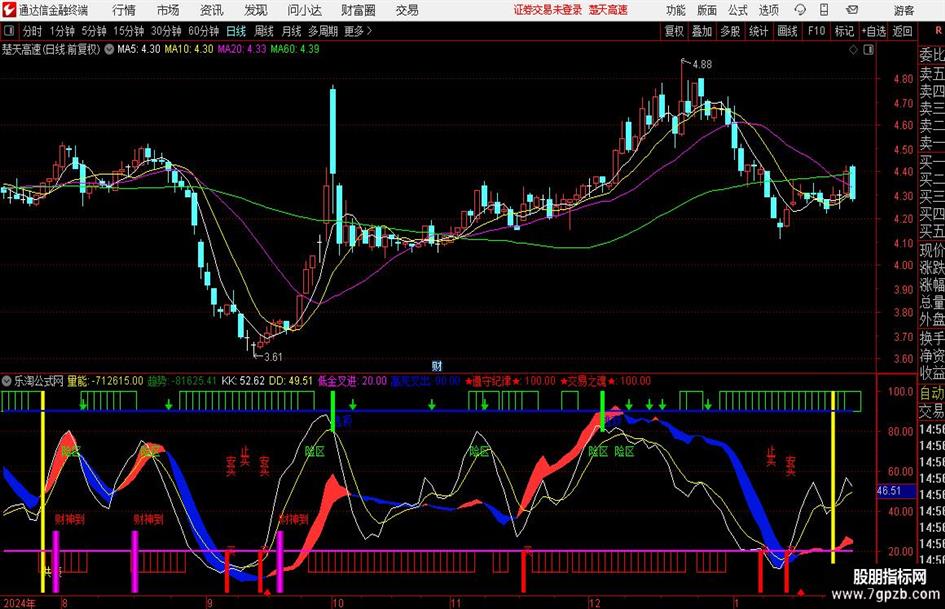Click the red up arrow marker near January
945x609 pixels.
coord(800,593)
